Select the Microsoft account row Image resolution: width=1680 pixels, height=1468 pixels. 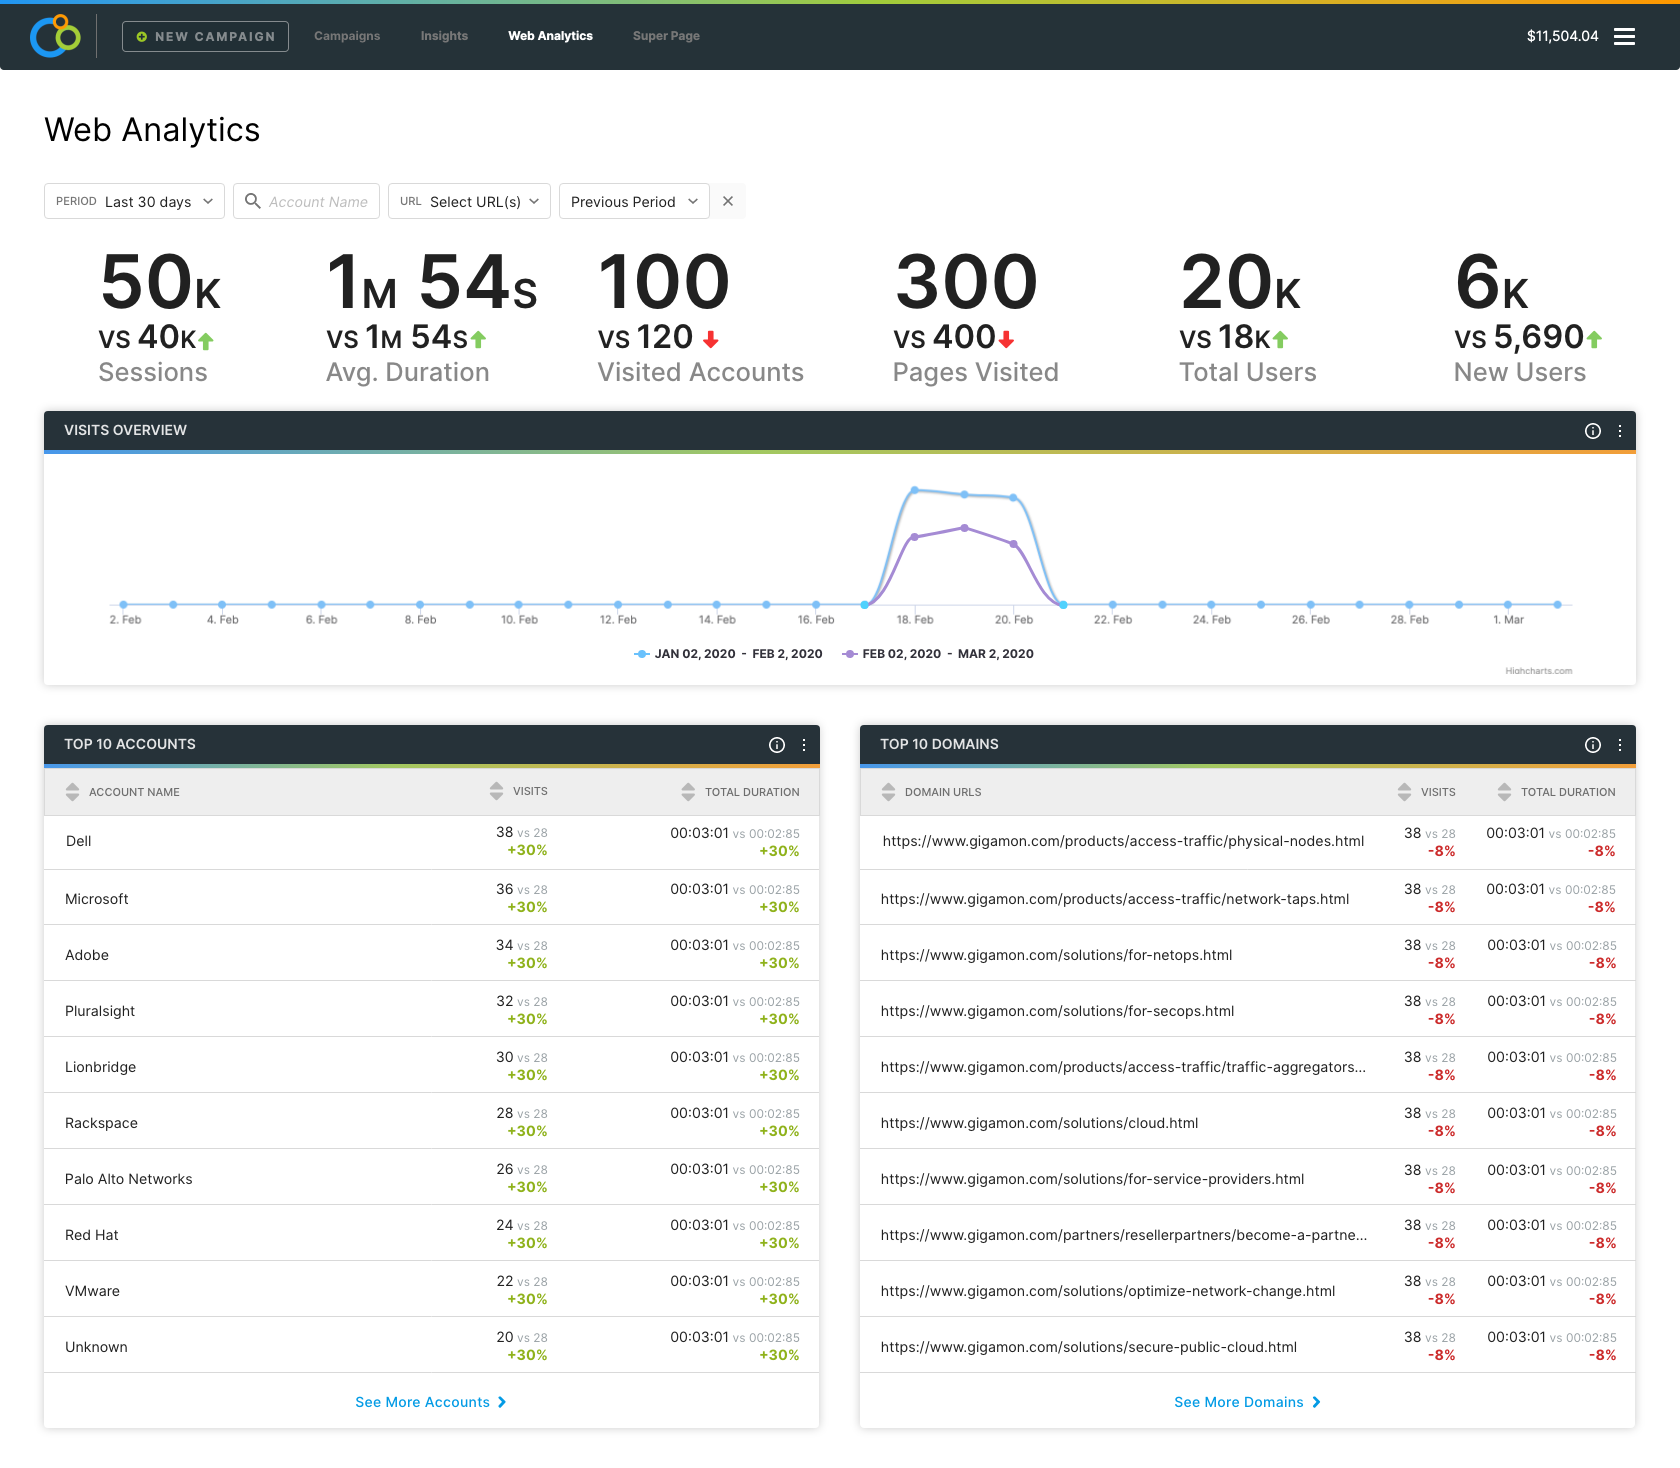tap(432, 898)
